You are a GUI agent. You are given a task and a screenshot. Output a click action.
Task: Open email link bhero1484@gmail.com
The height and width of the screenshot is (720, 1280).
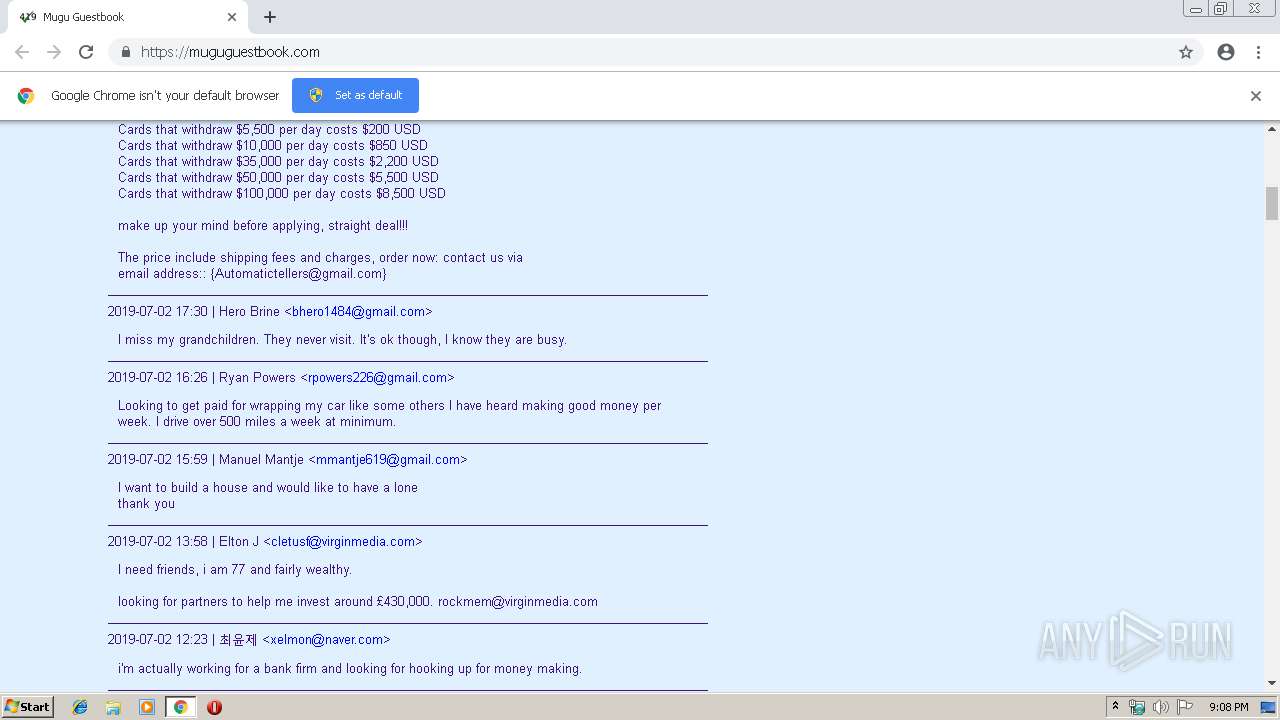pyautogui.click(x=358, y=312)
